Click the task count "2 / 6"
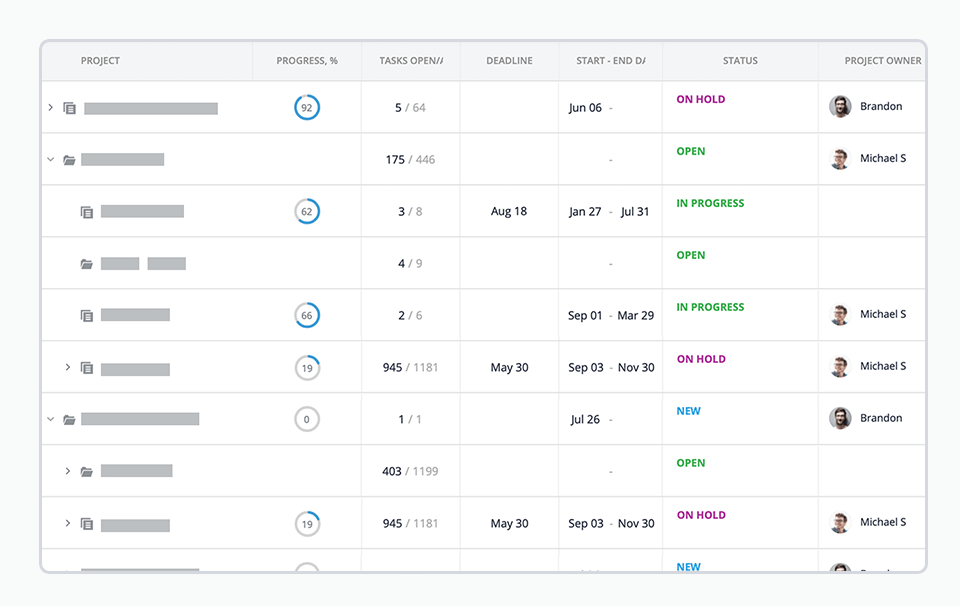This screenshot has width=960, height=606. click(410, 316)
